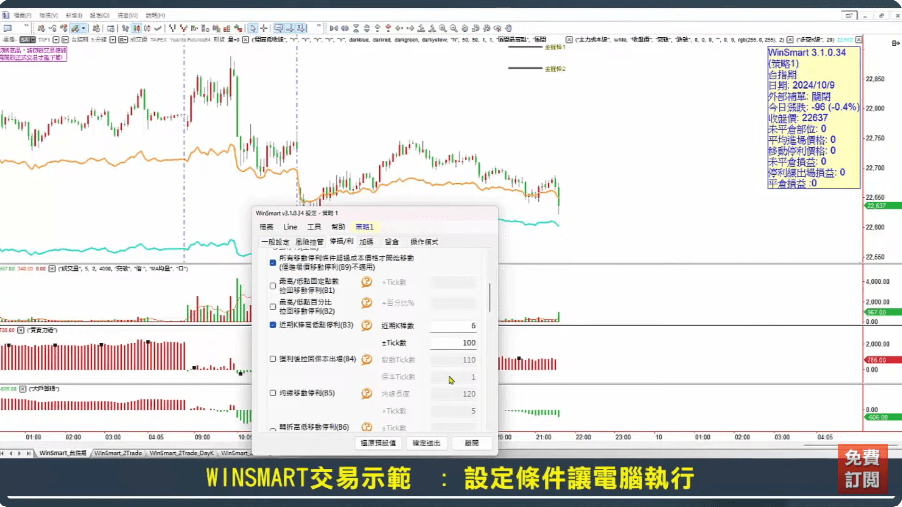Image resolution: width=902 pixels, height=507 pixels.
Task: Switch to the 風險控管 tab
Action: click(x=309, y=242)
